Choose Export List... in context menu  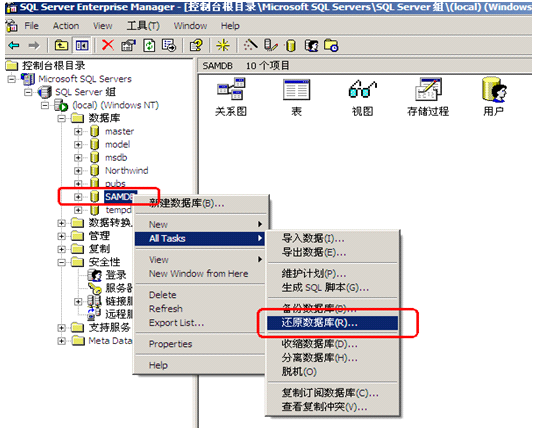(x=200, y=323)
